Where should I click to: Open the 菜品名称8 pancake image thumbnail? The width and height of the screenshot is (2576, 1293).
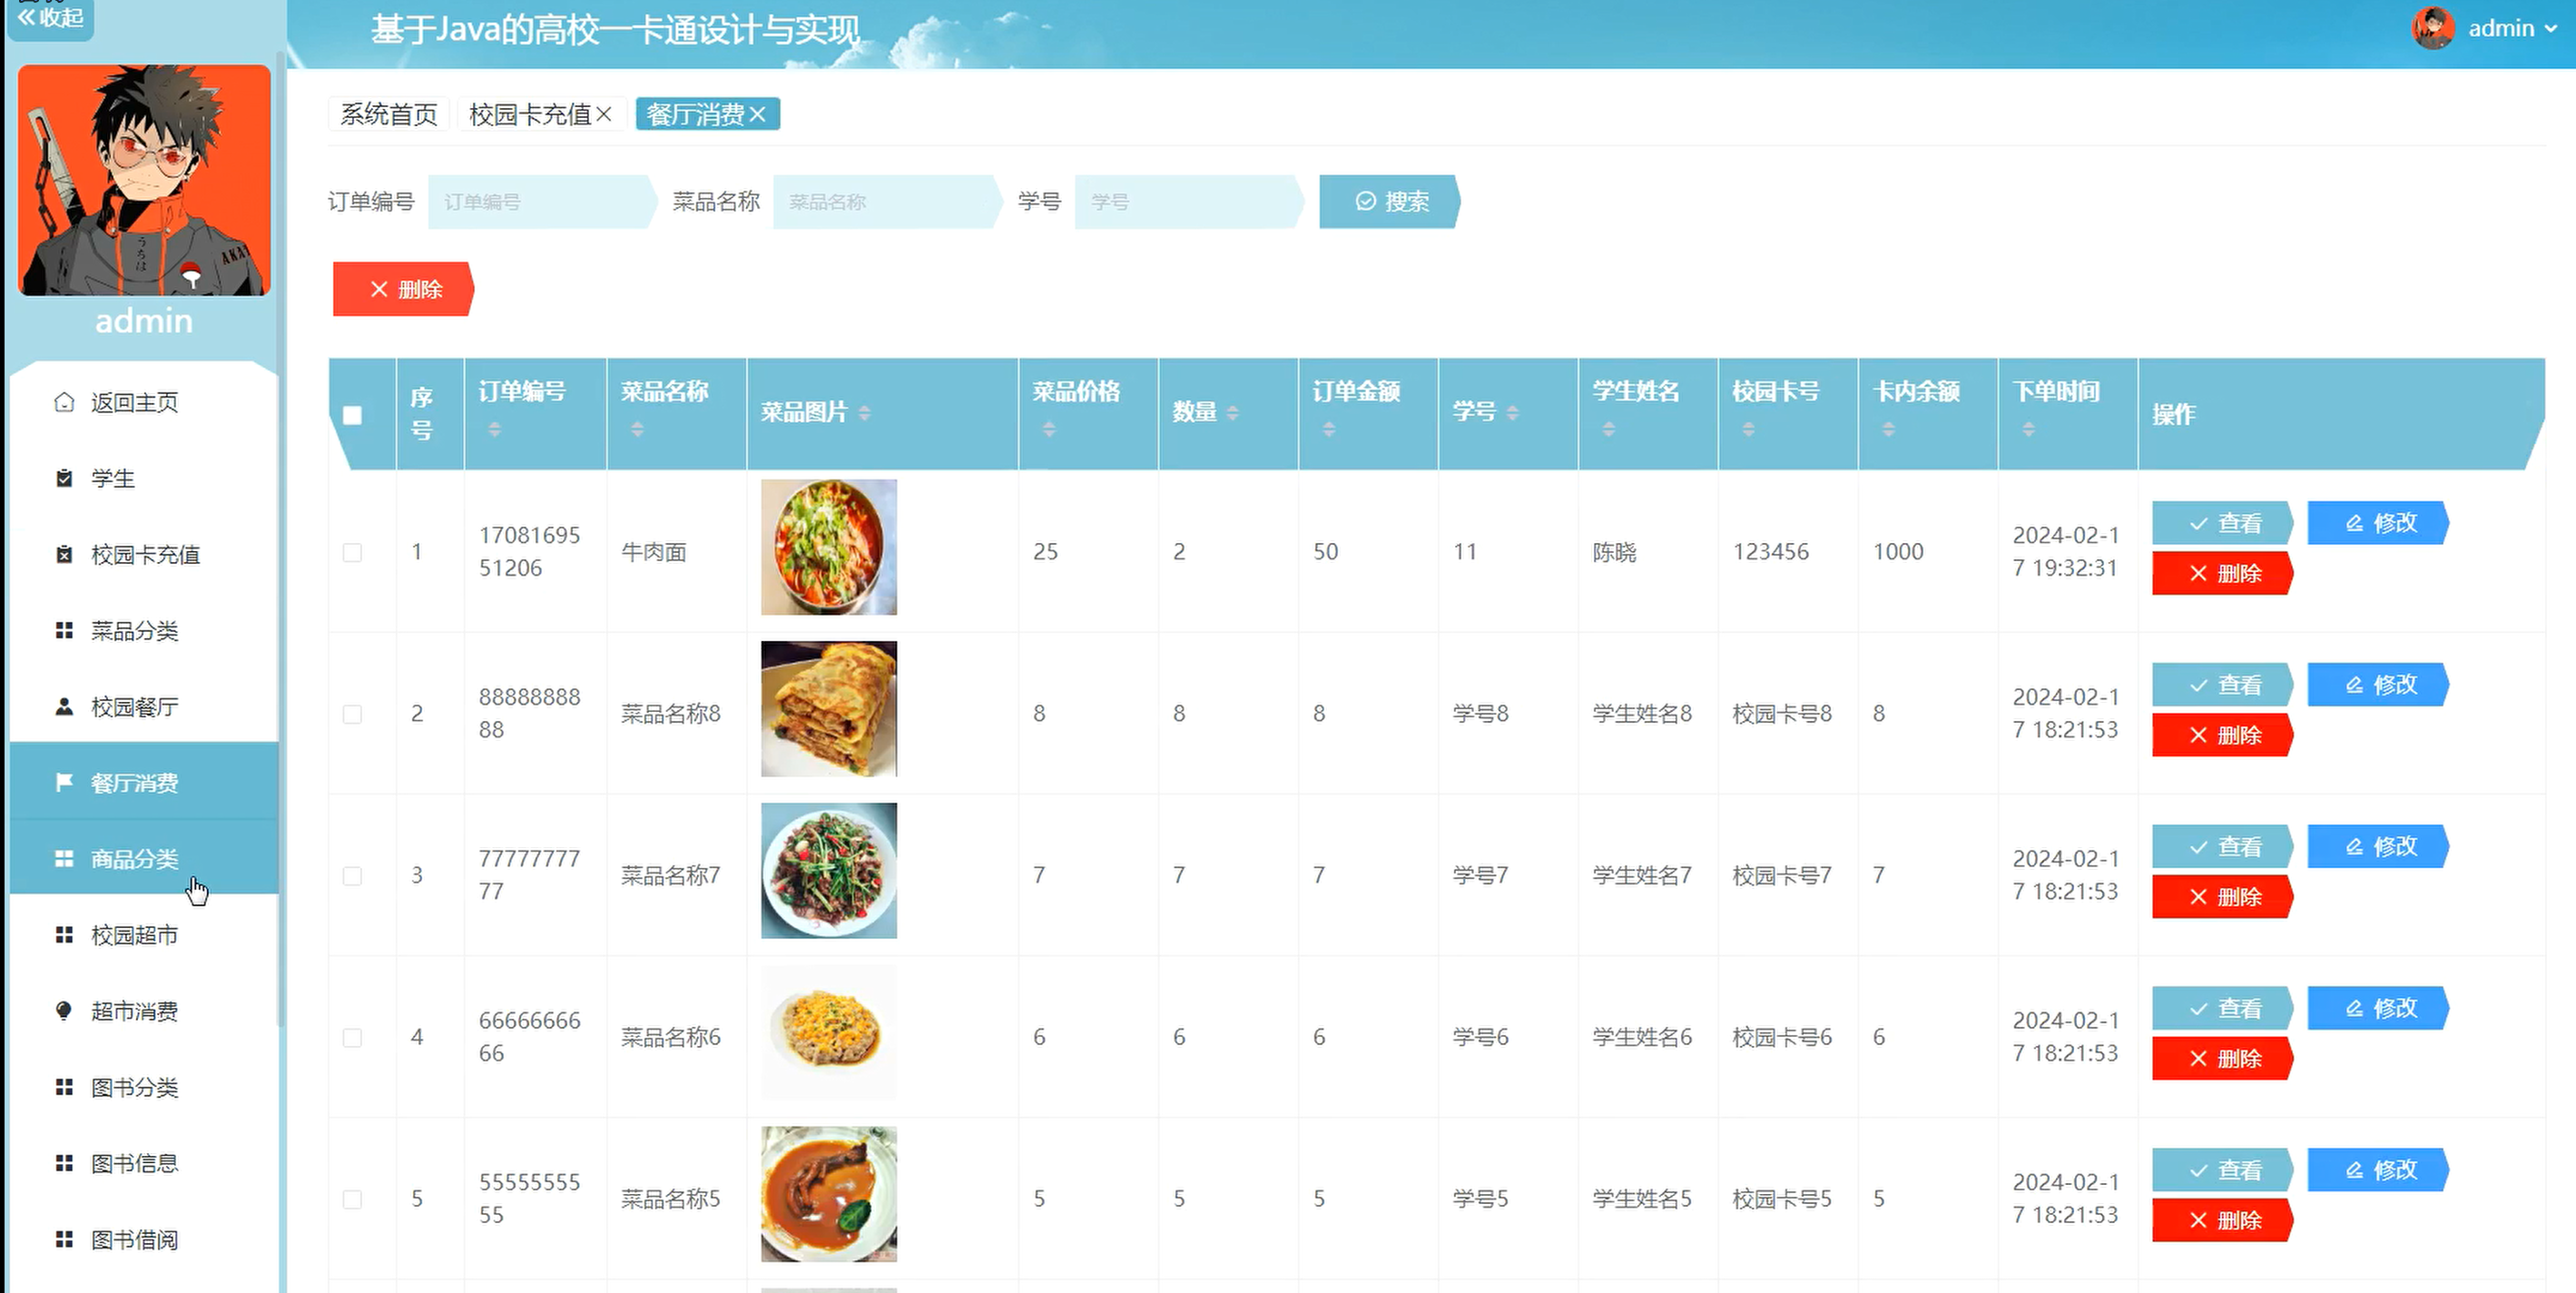(x=829, y=709)
